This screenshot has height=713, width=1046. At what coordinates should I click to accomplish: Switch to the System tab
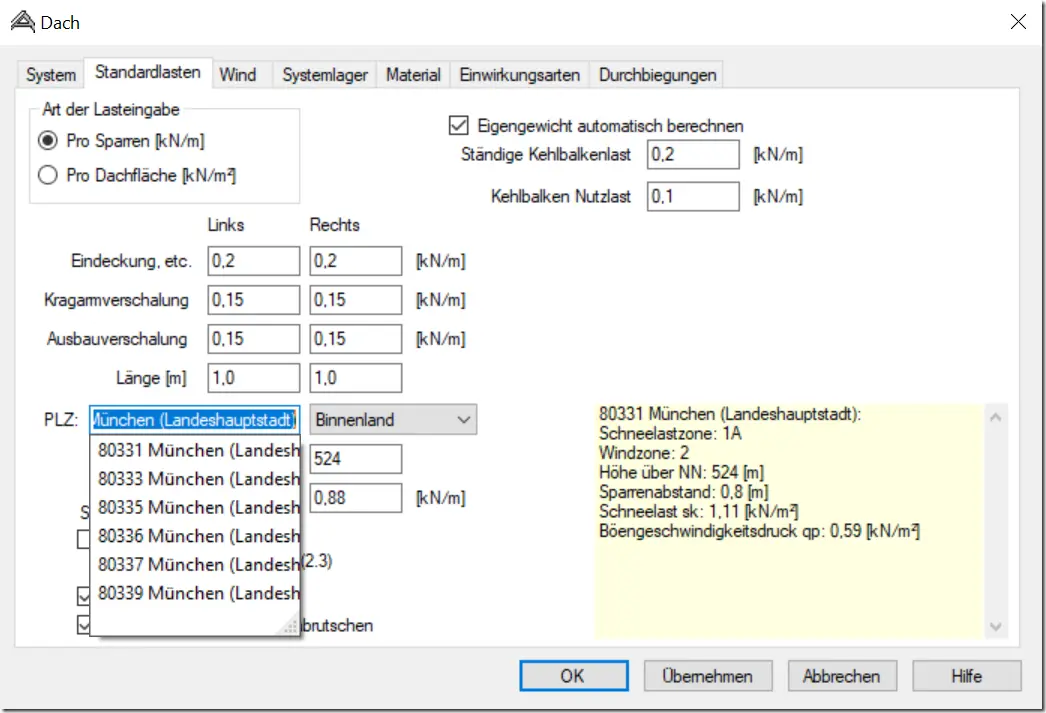51,75
